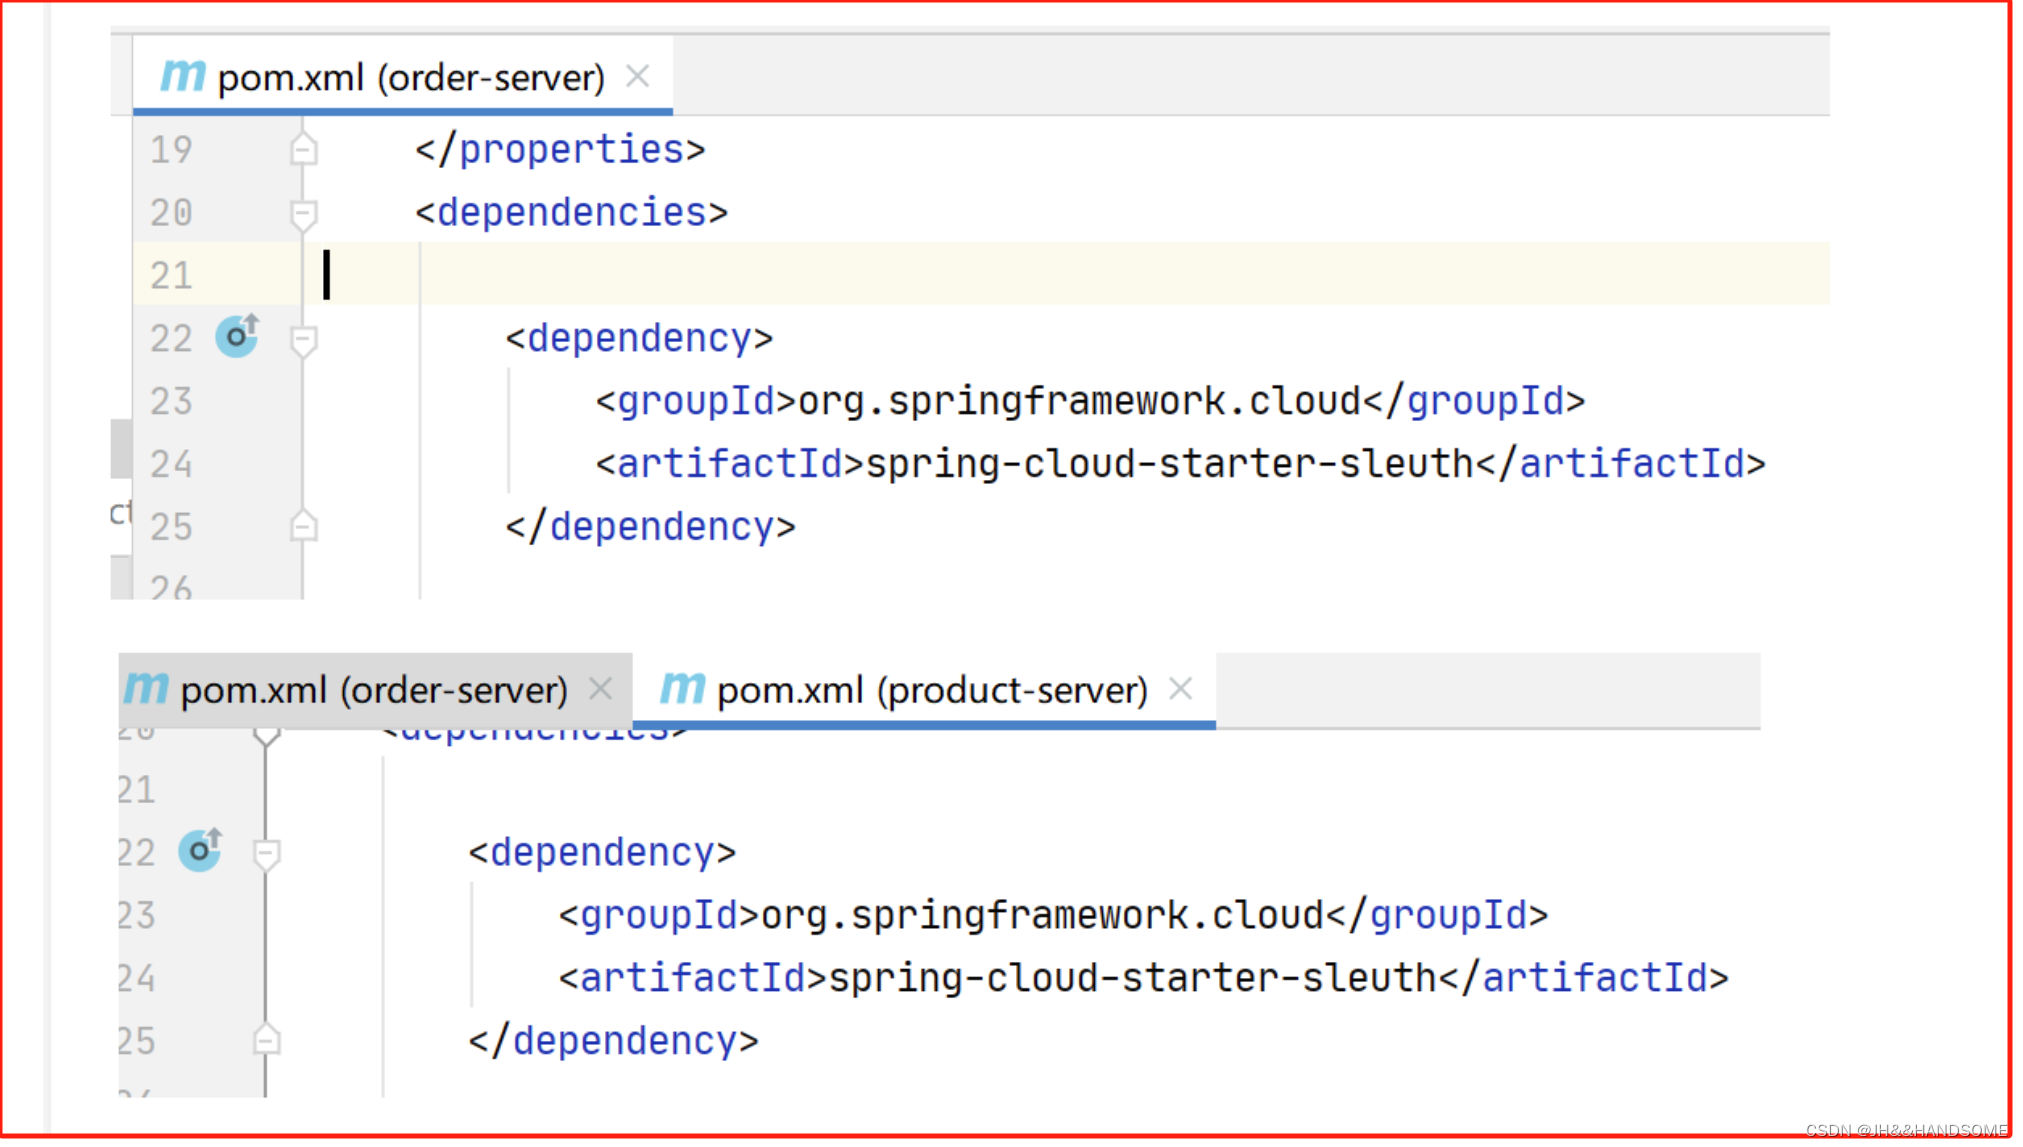Close the pom.xml (order-server) tab in top editor

pyautogui.click(x=638, y=76)
